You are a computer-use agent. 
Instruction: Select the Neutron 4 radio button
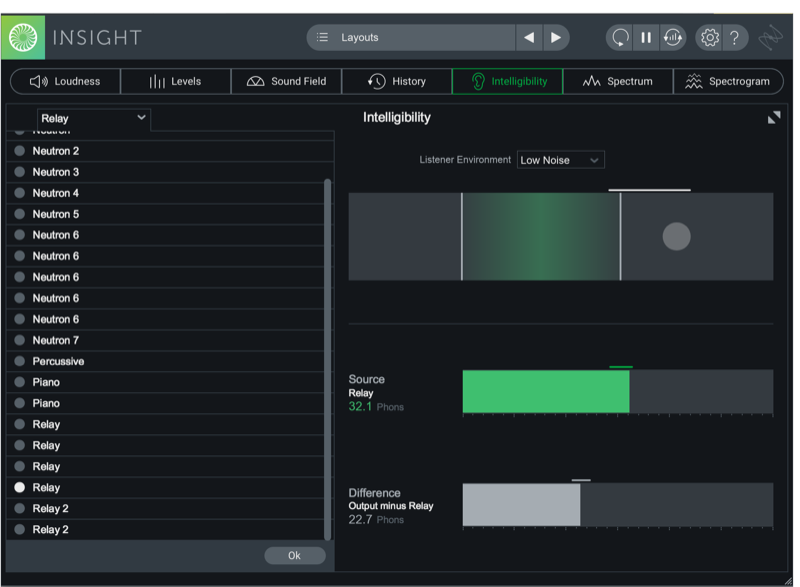19,193
